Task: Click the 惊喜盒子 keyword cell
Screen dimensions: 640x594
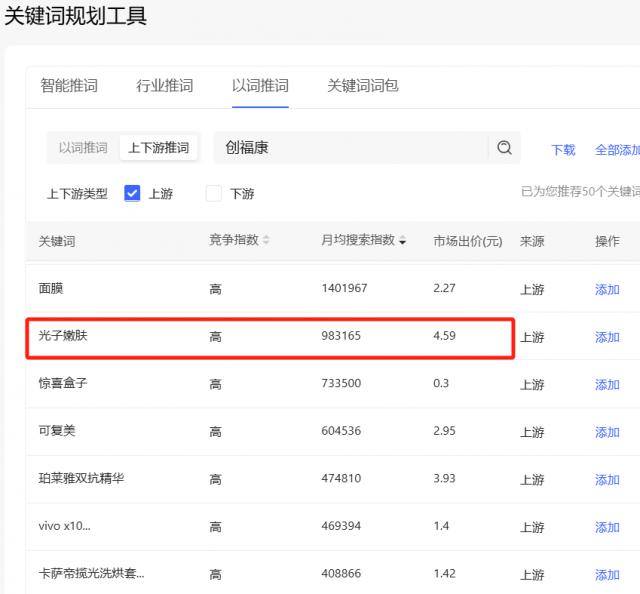Action: click(63, 383)
